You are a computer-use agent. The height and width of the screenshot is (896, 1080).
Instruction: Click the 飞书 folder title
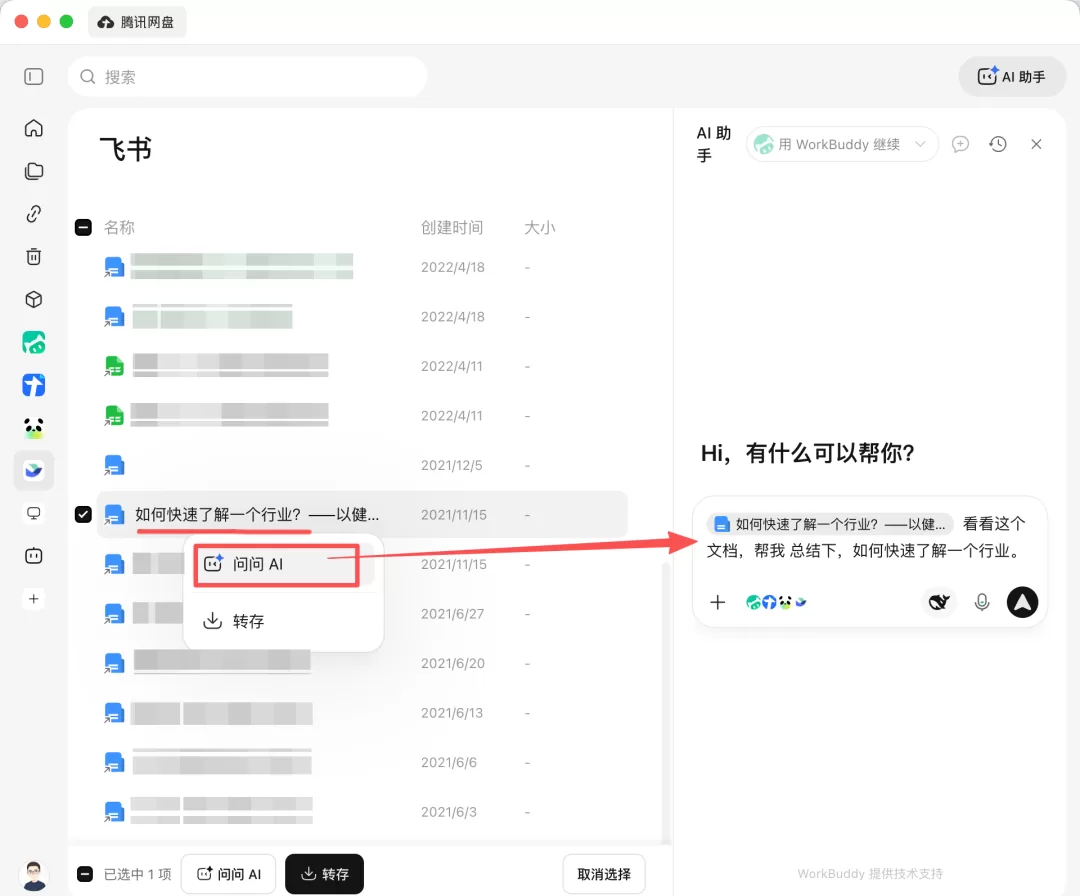pos(125,149)
